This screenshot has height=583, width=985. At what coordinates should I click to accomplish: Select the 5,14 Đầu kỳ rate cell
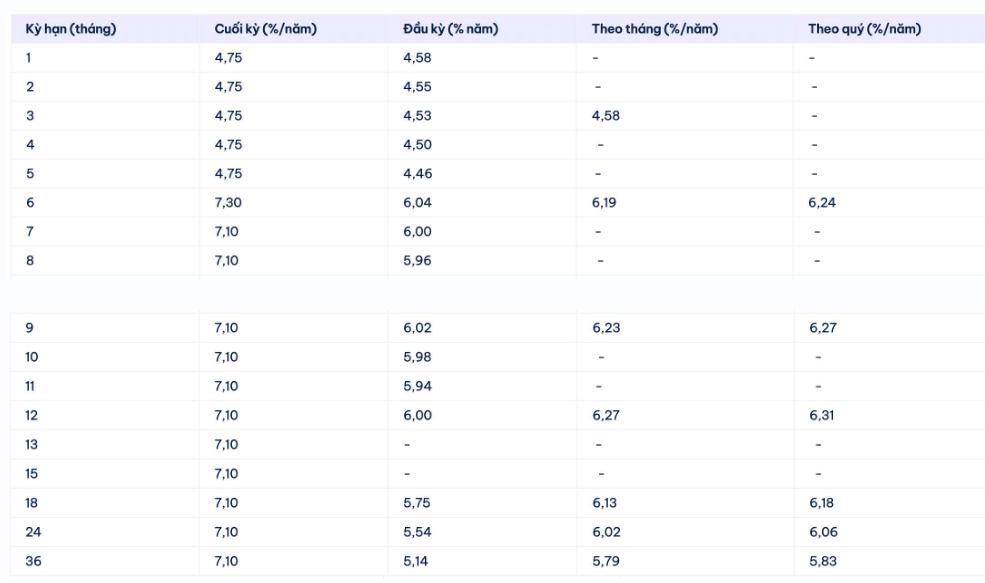(417, 561)
